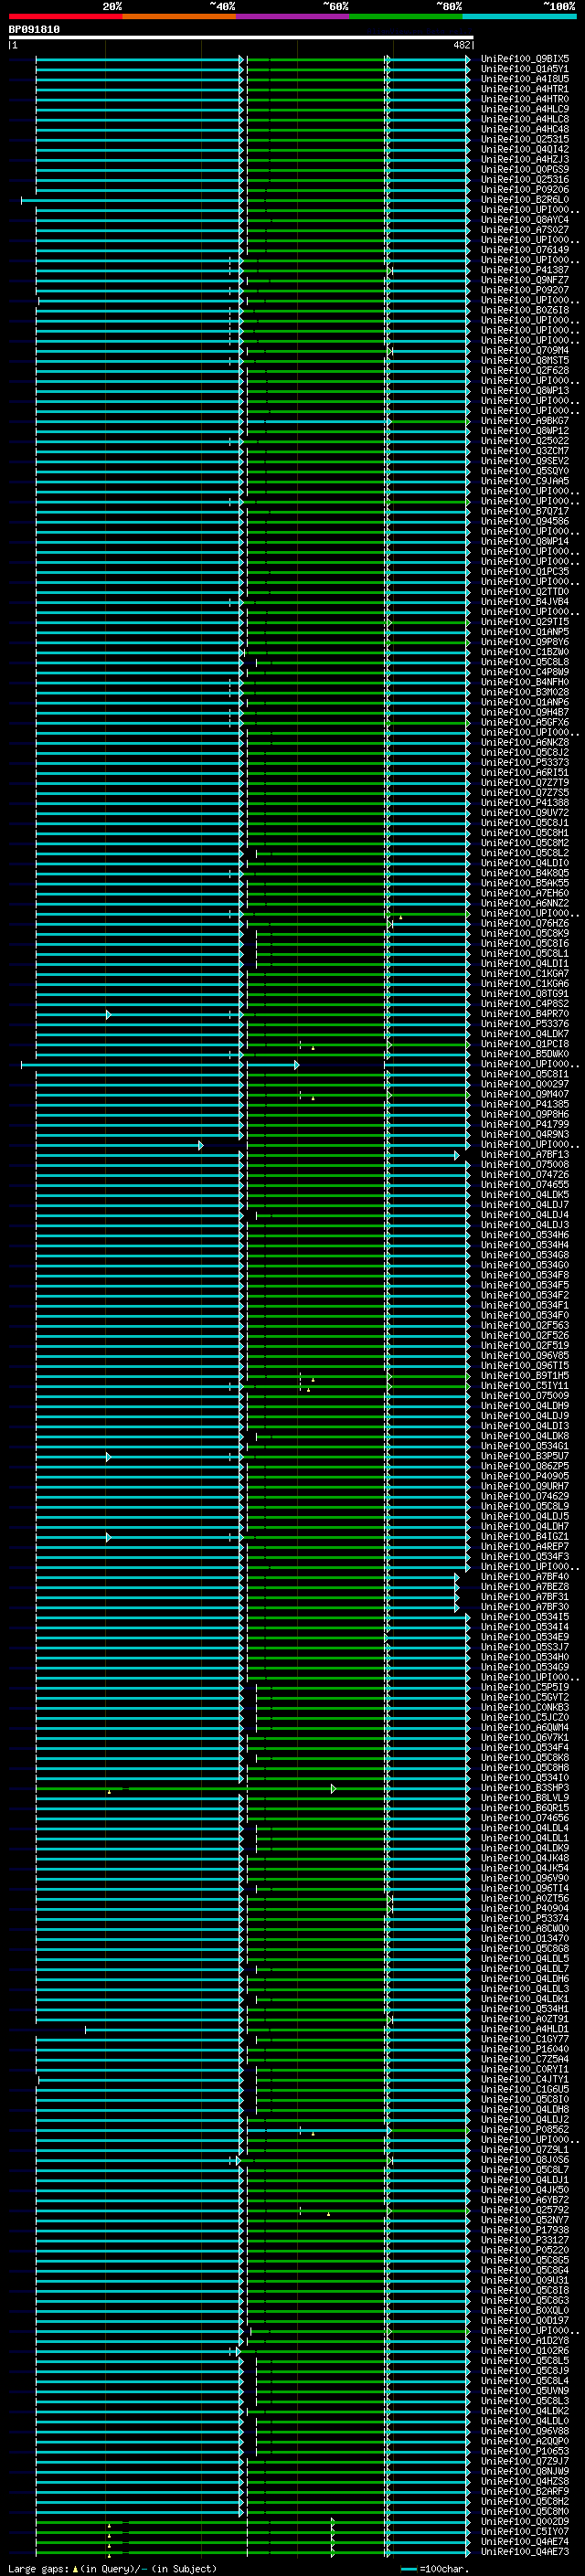Click hit label UniRef100_Q2TTD0
Screen dimensions: 585x2576
[x=525, y=591]
